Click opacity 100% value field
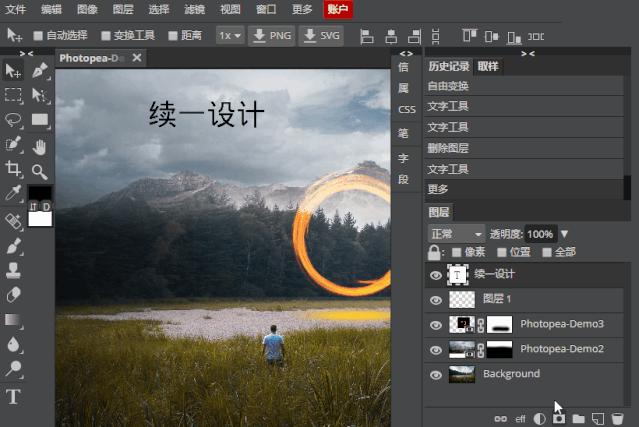This screenshot has width=639, height=427. coord(540,234)
